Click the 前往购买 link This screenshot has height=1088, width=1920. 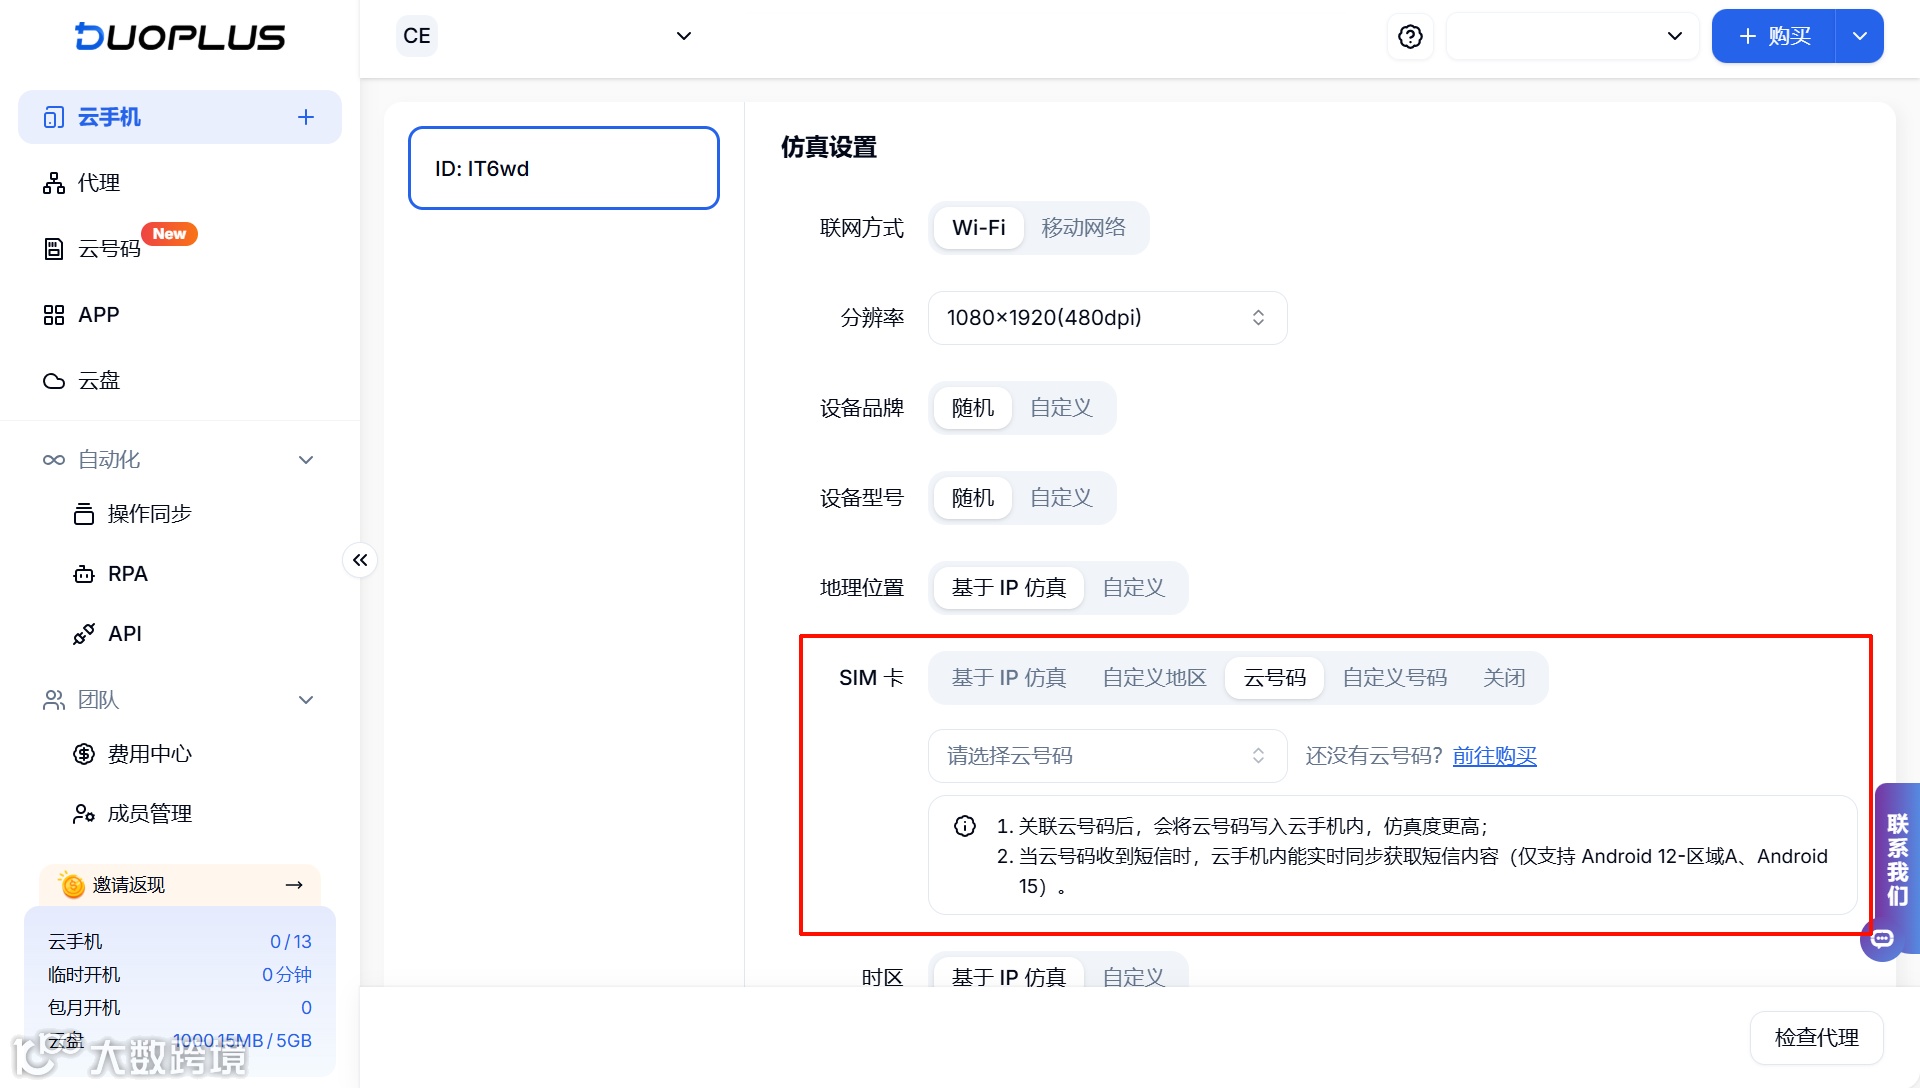tap(1494, 756)
